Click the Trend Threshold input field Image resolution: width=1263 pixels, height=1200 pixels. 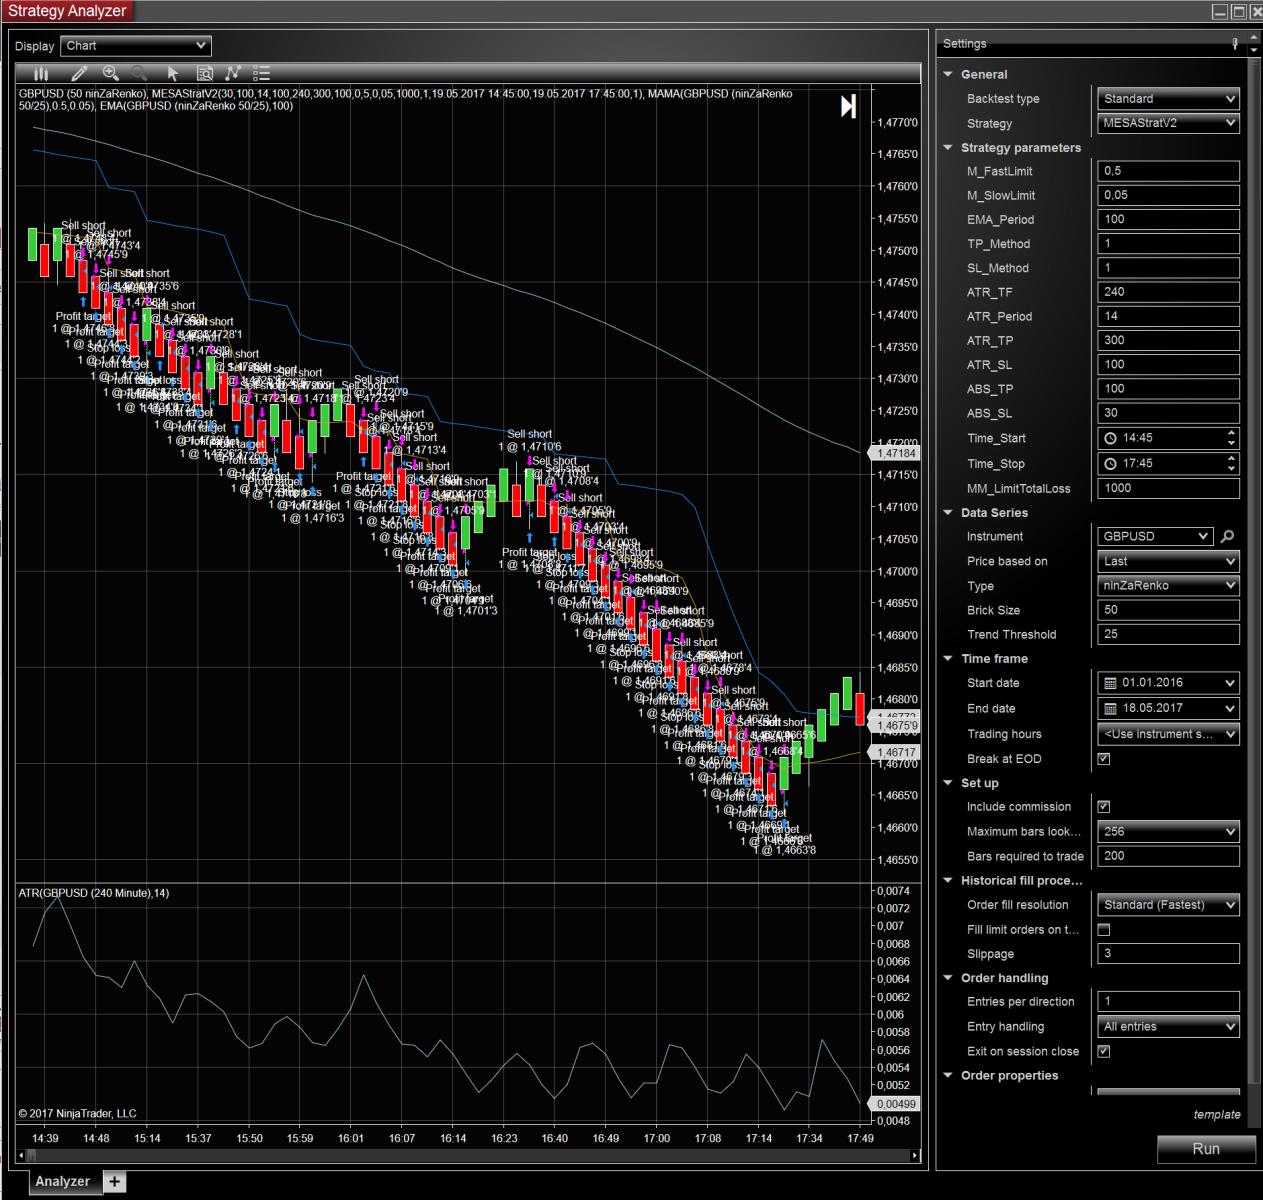1168,634
